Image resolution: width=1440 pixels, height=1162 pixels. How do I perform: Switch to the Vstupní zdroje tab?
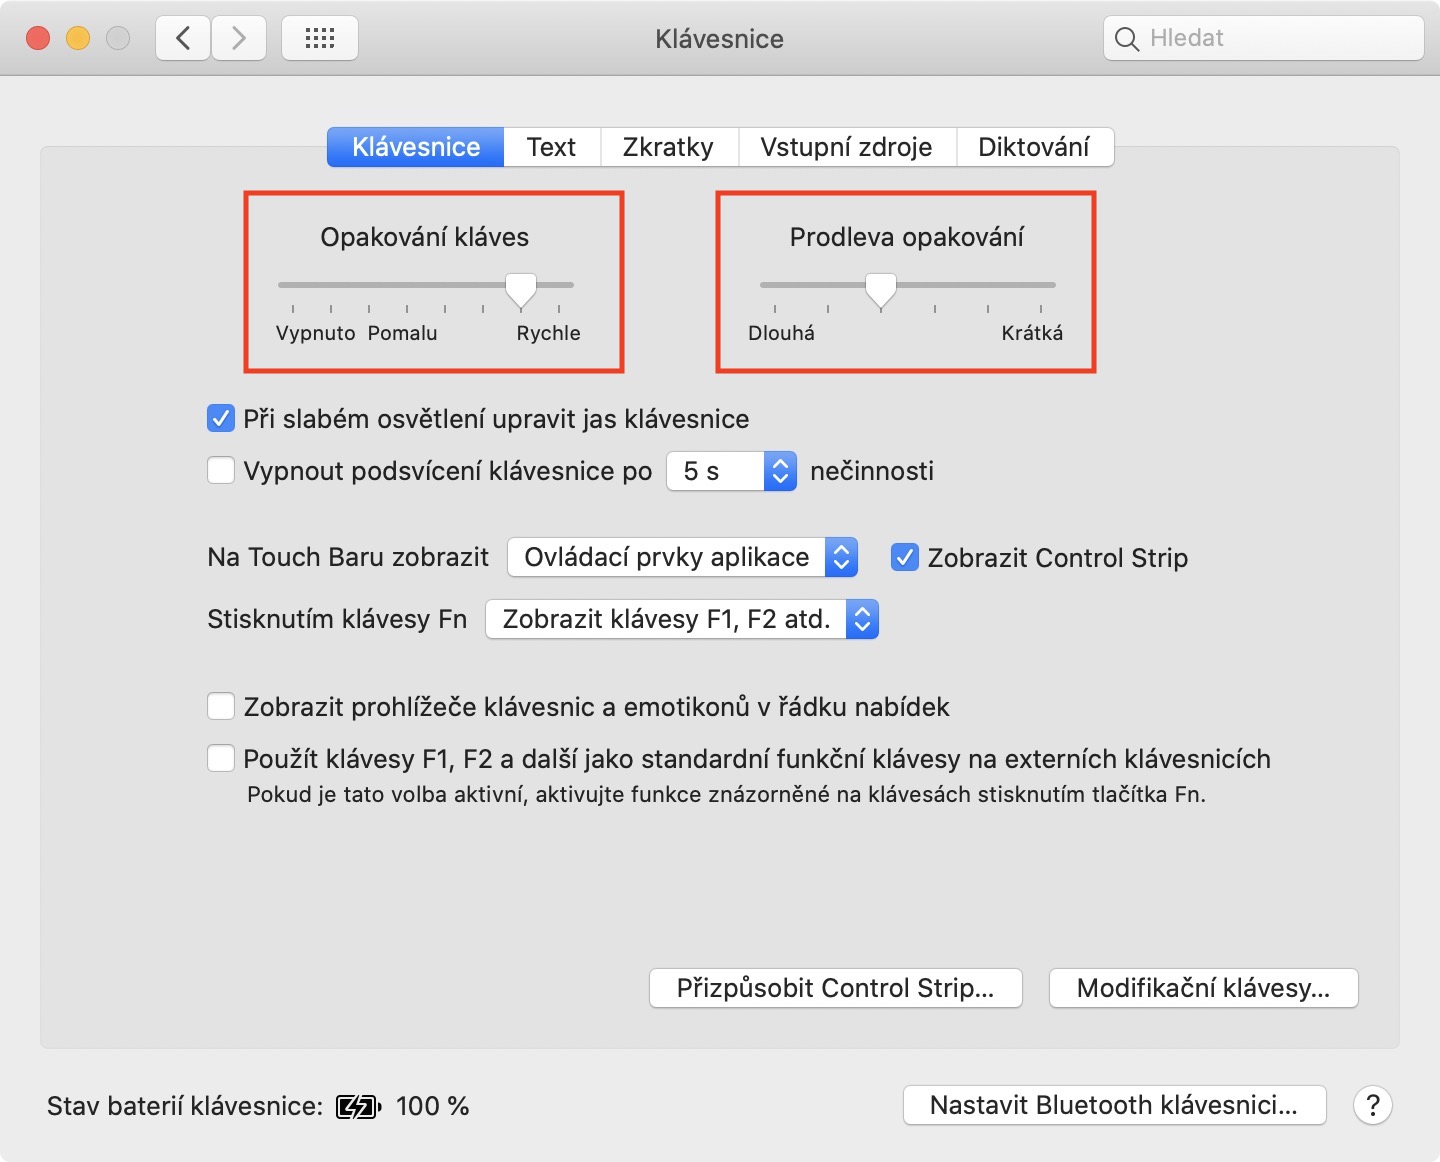[846, 147]
